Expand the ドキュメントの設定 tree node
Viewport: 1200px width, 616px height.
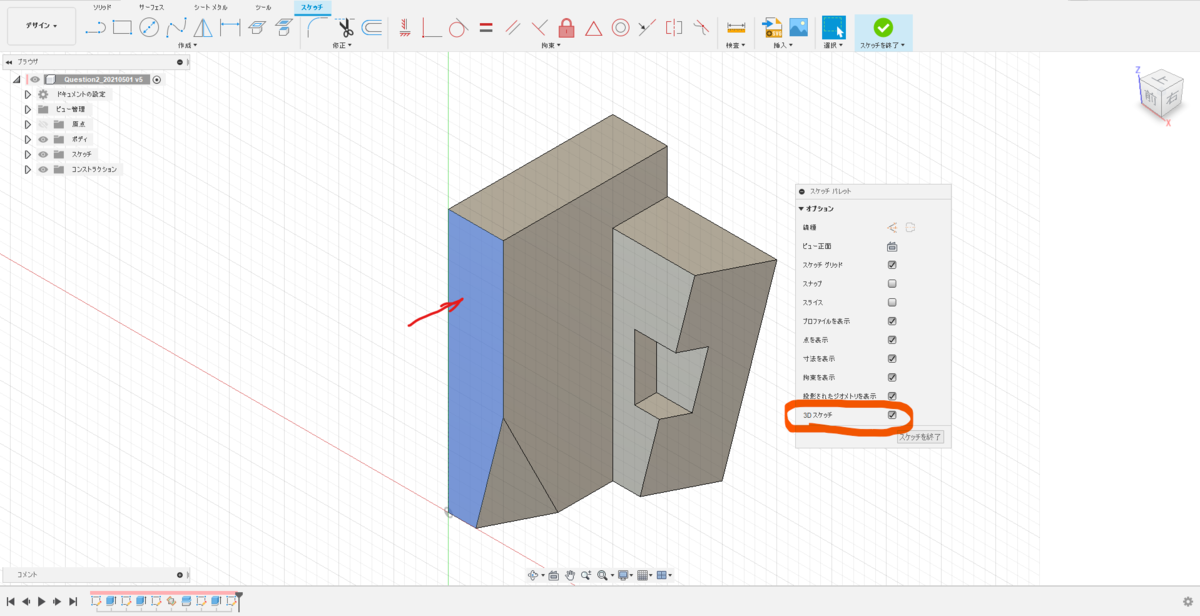coord(28,94)
